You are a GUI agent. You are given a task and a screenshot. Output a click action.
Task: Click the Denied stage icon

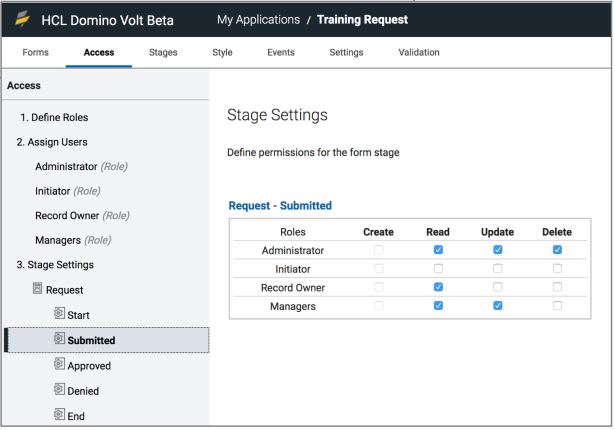pyautogui.click(x=59, y=389)
